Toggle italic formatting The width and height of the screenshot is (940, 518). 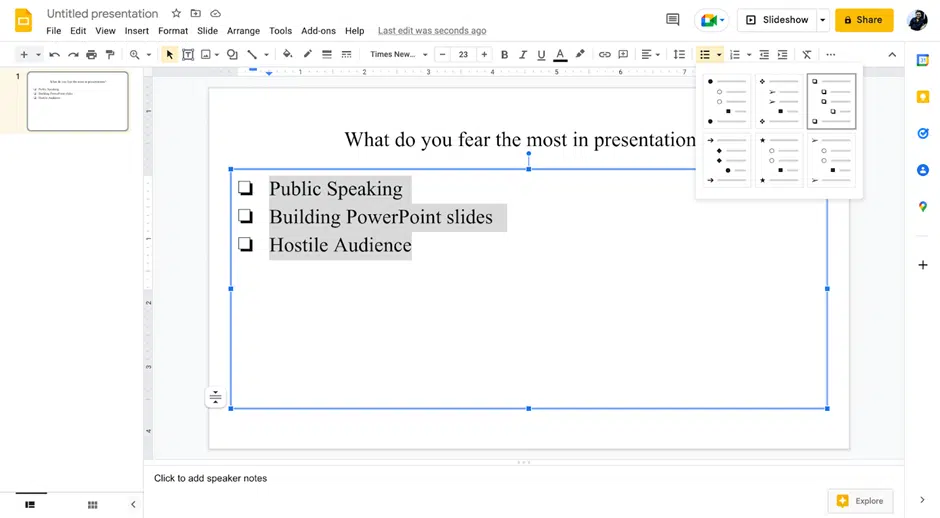click(x=523, y=55)
